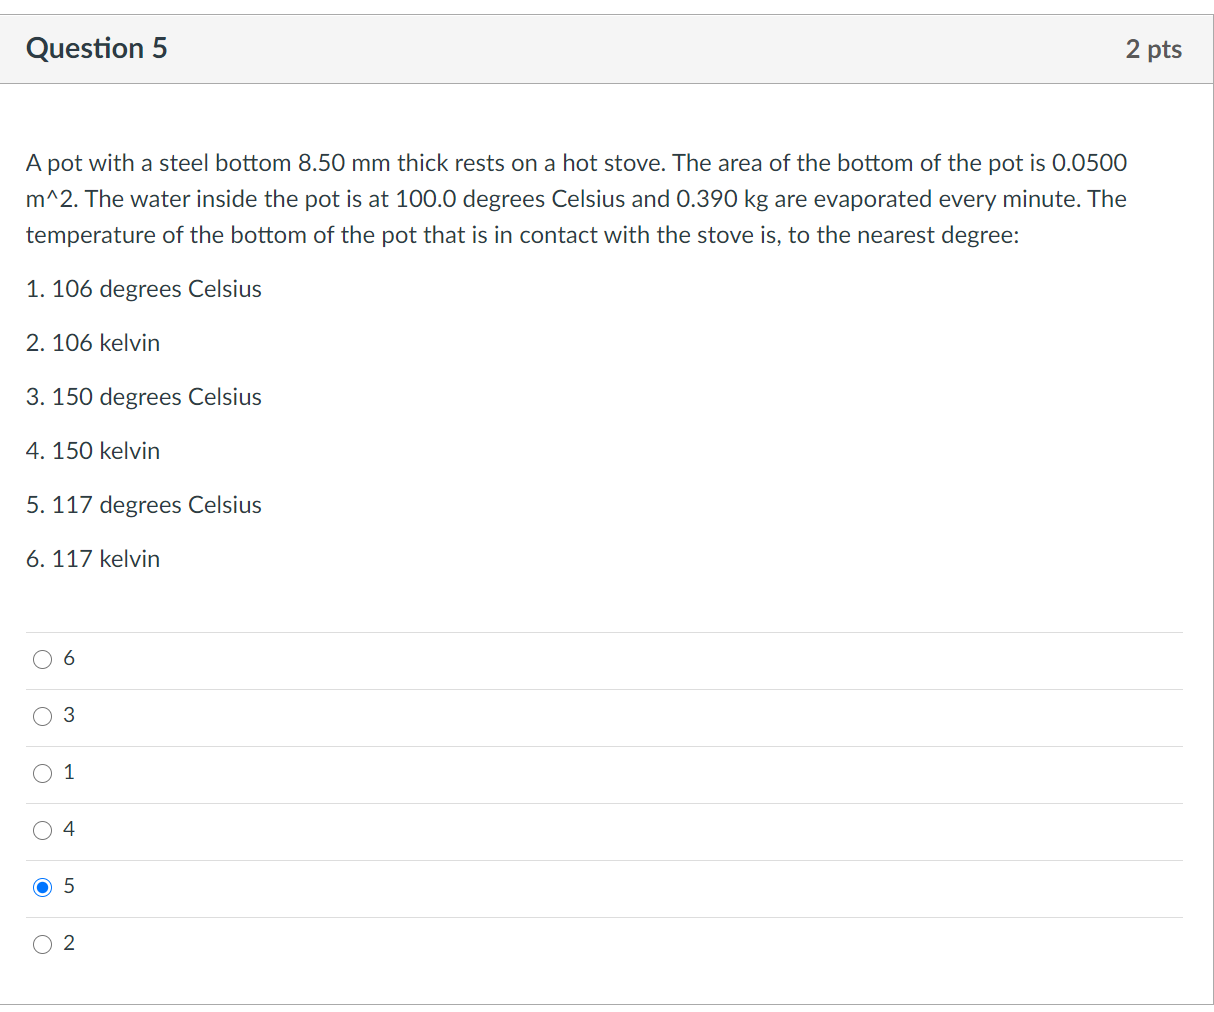Click the option text 106 kelvin
Image resolution: width=1214 pixels, height=1012 pixels.
pyautogui.click(x=93, y=343)
